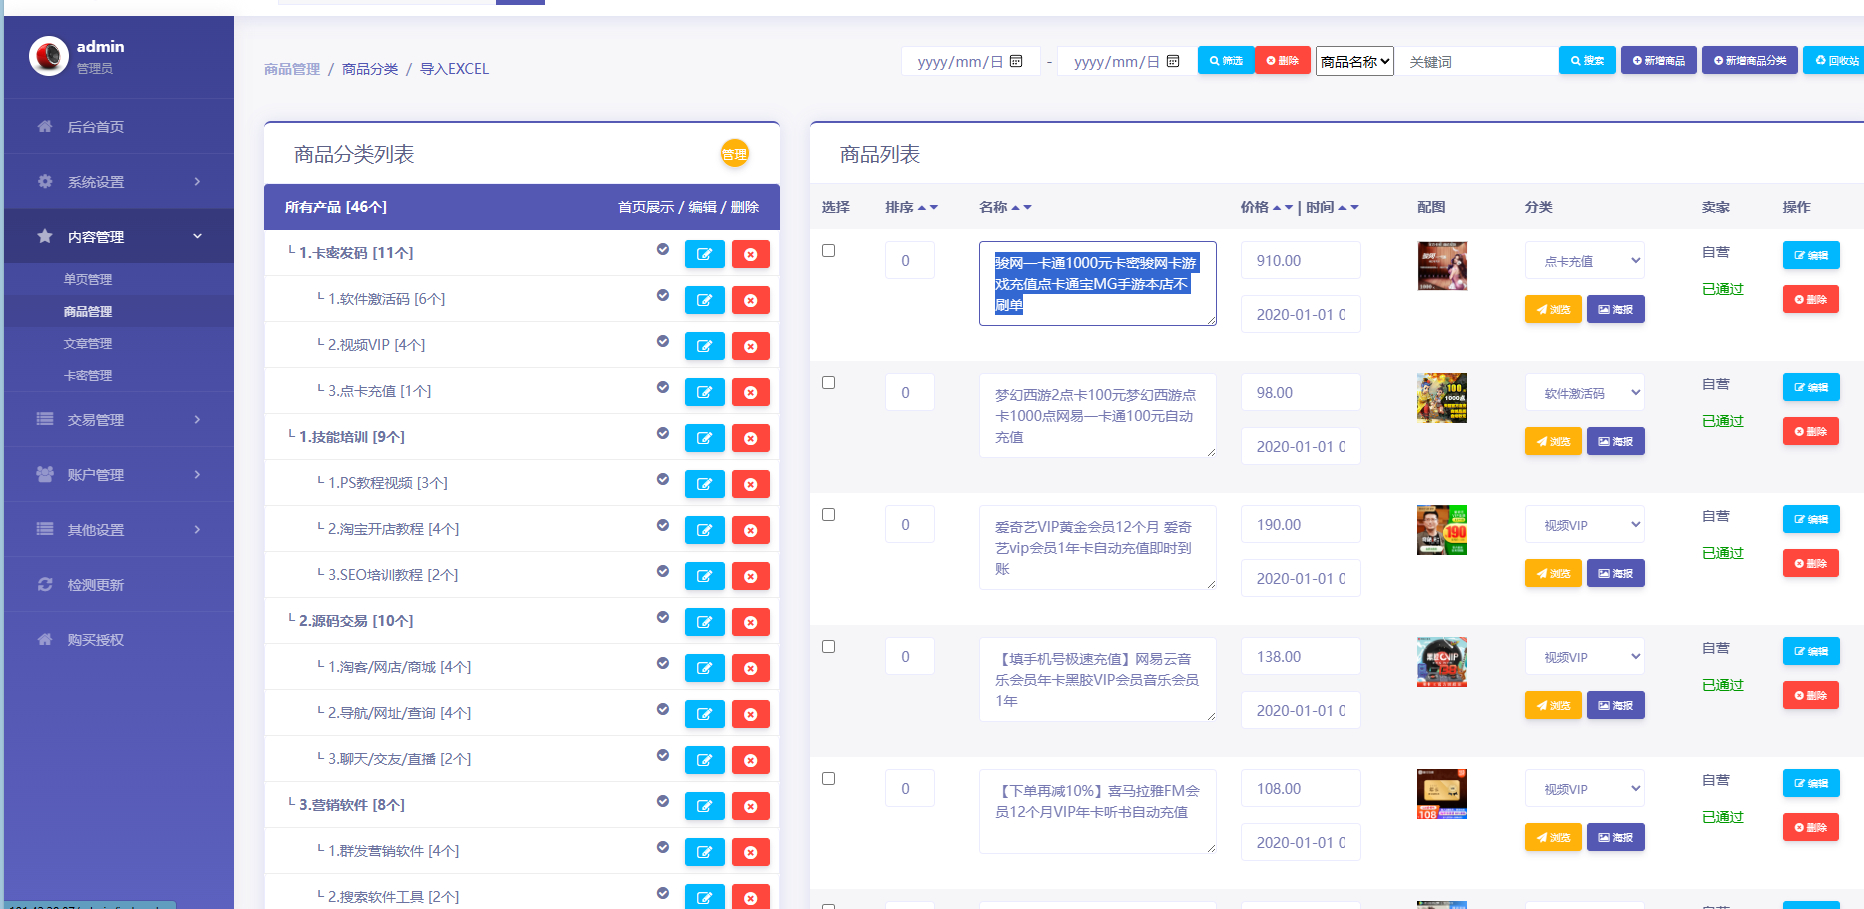
Task: Click the 新增商品 button
Action: (1658, 60)
